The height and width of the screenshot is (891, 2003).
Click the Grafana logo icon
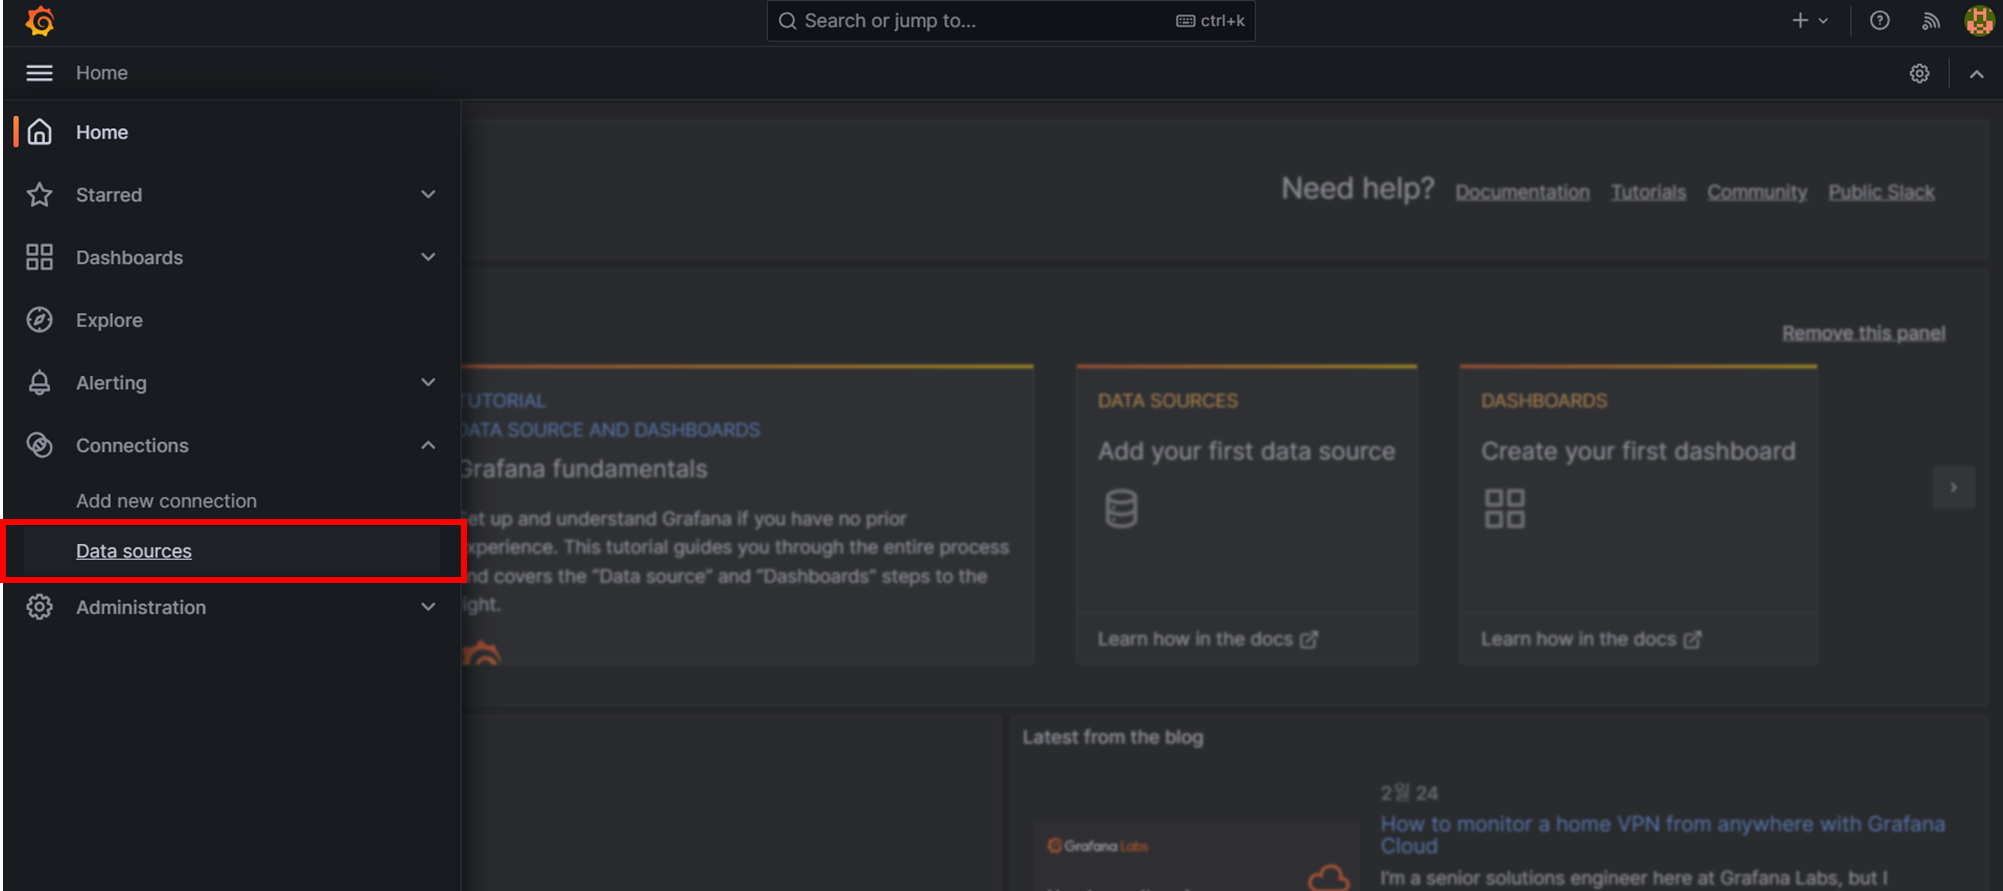coord(40,21)
